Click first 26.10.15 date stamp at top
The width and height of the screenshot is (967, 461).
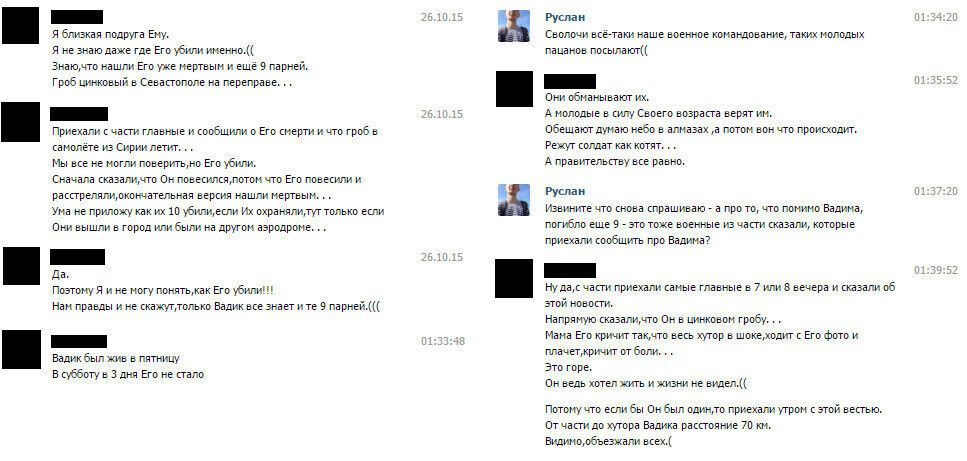pos(442,17)
